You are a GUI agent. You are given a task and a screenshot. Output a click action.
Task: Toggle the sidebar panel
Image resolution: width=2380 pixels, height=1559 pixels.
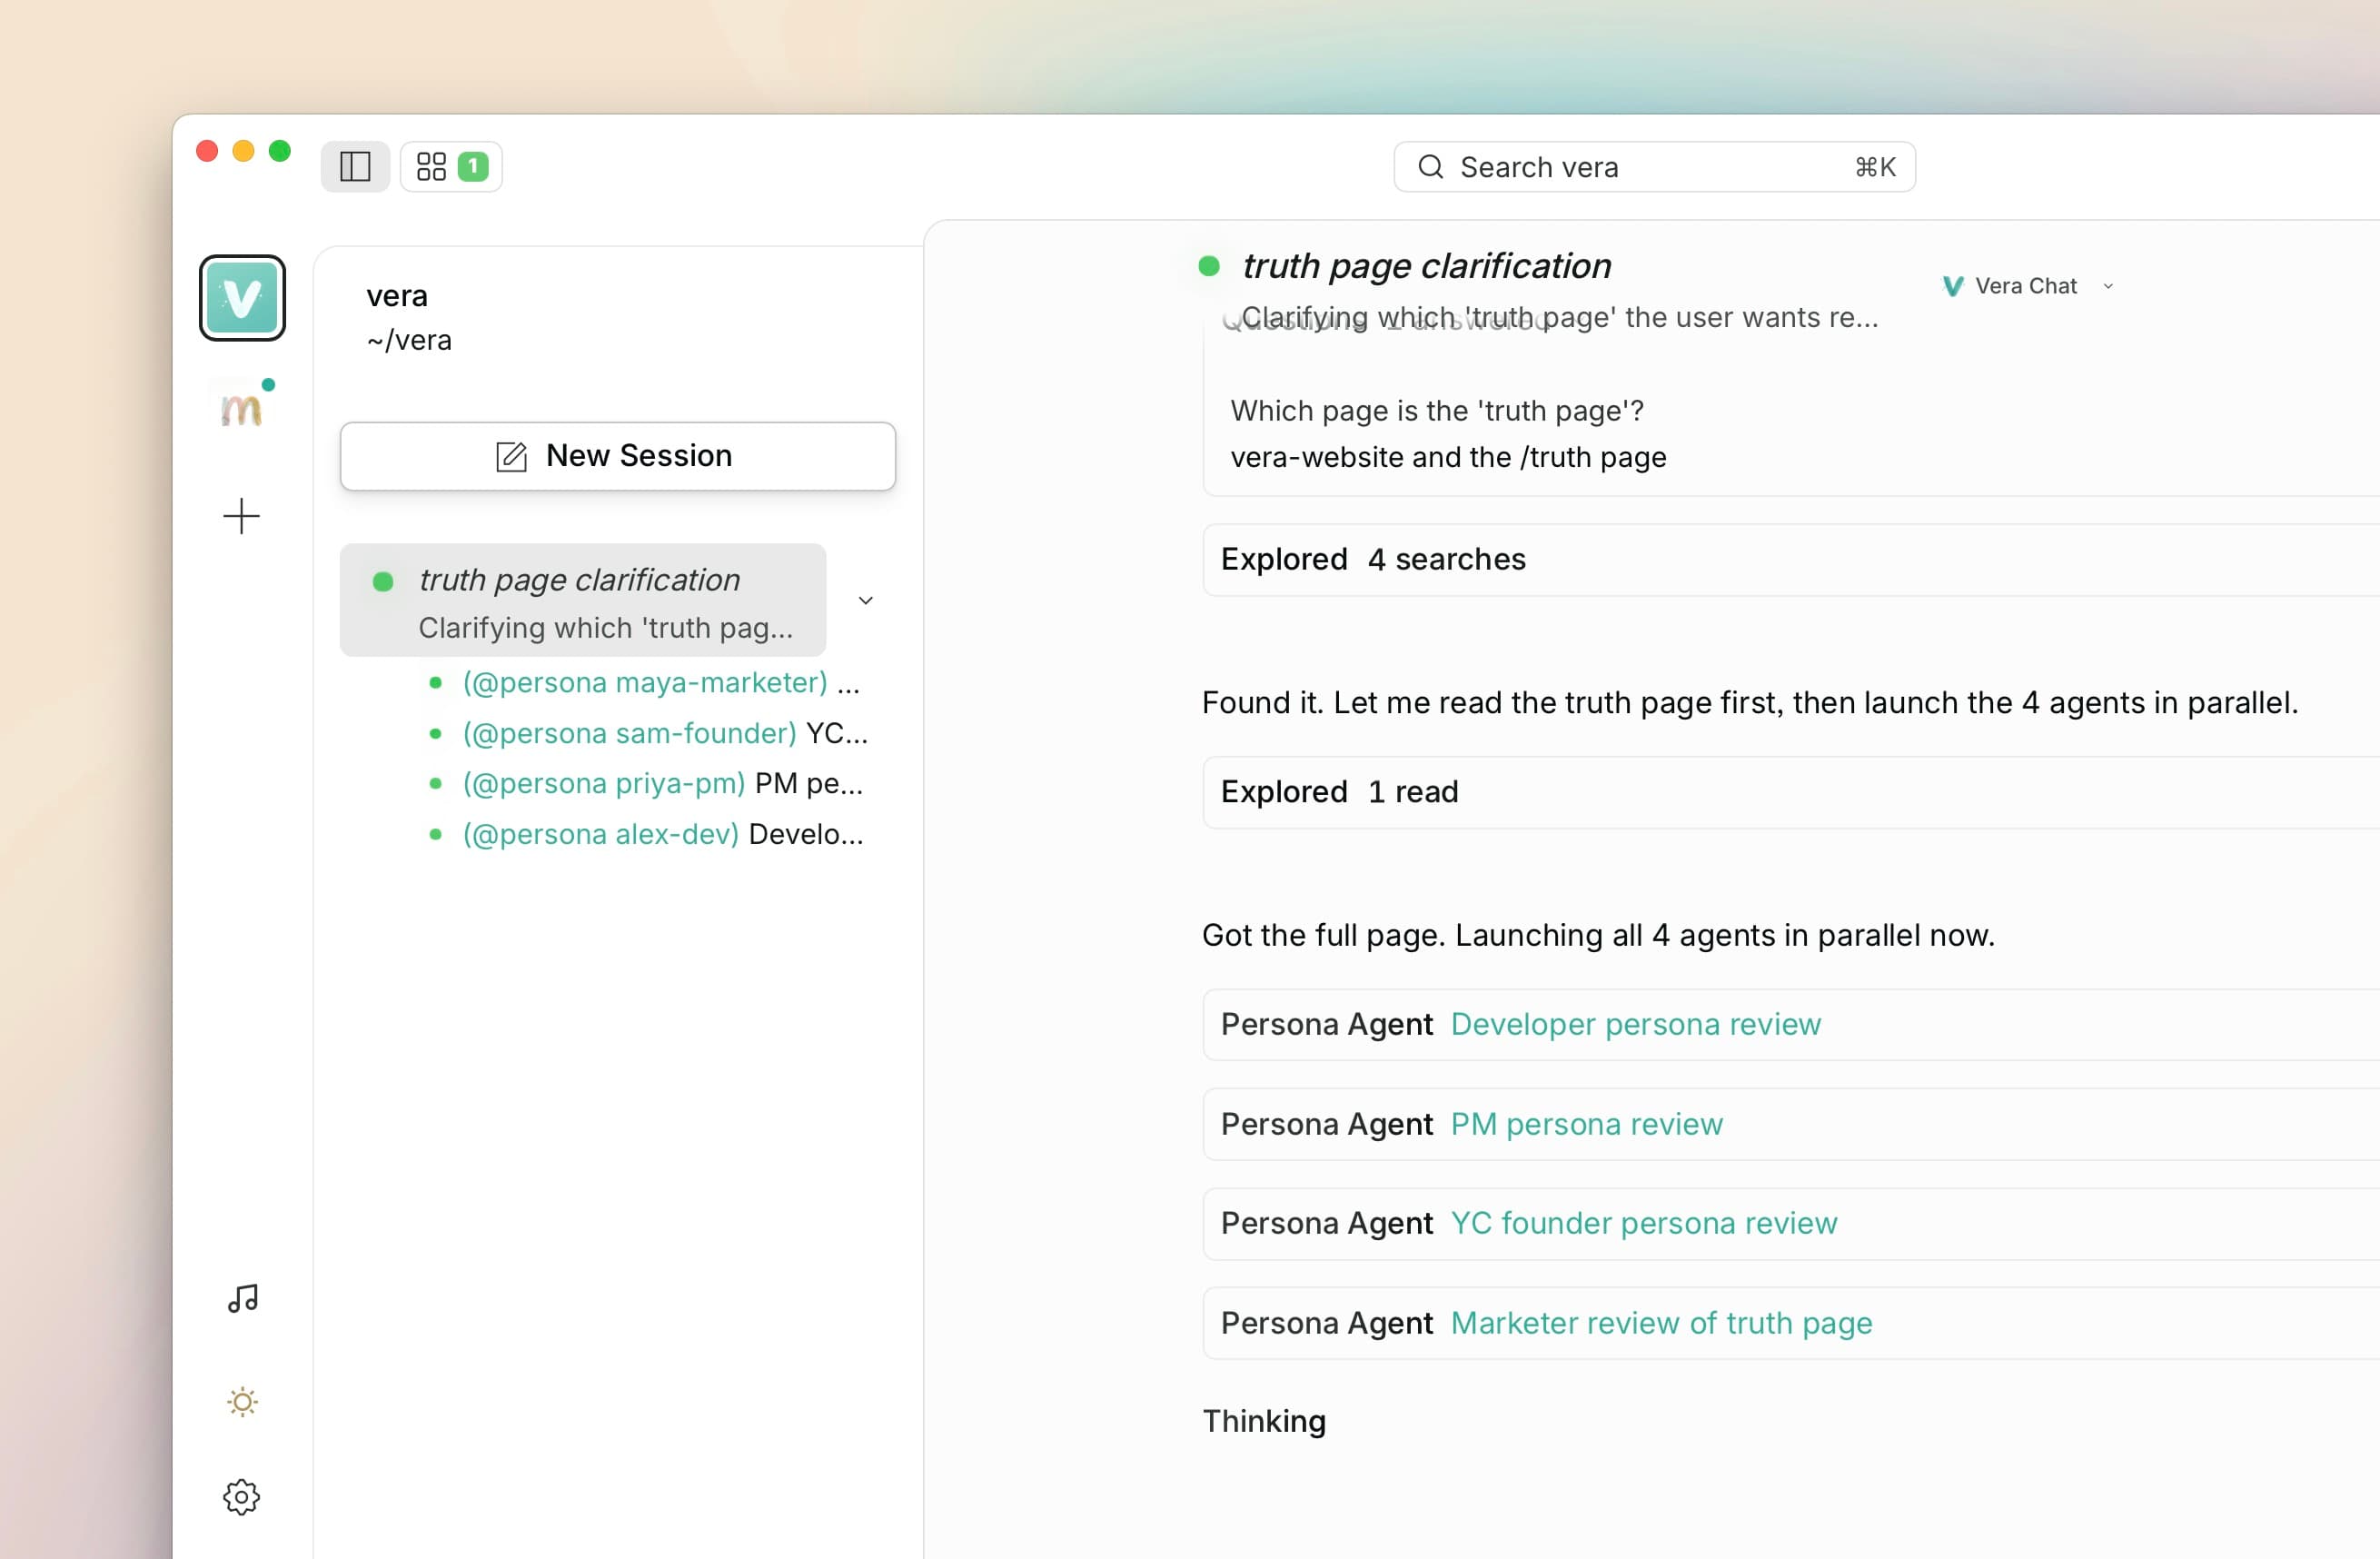coord(354,166)
